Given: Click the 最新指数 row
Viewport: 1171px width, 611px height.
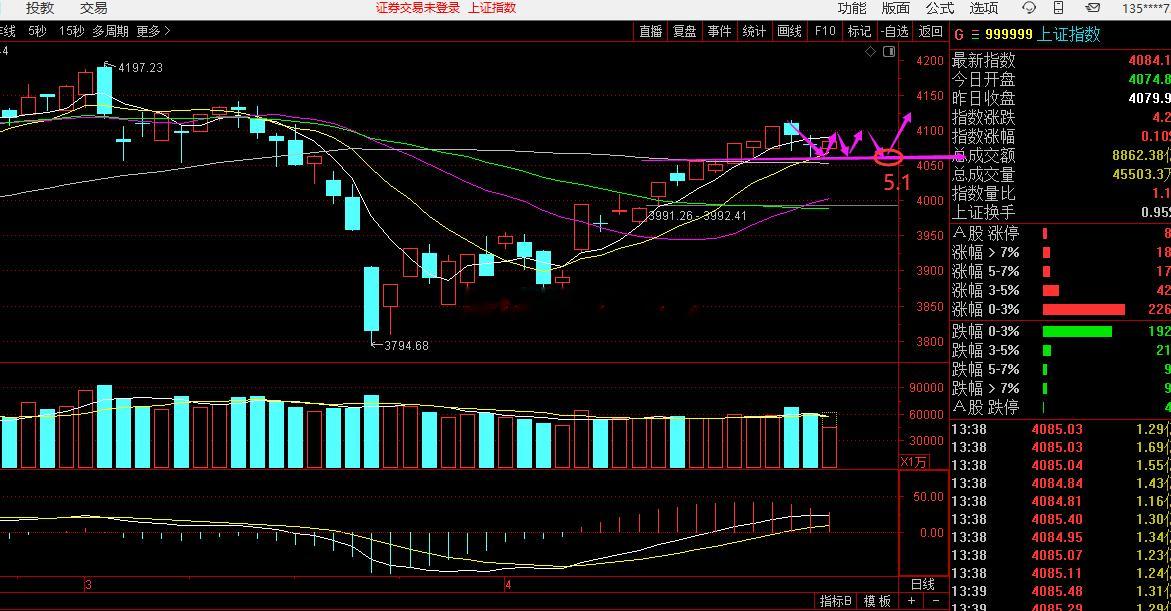Looking at the screenshot, I should 1060,61.
